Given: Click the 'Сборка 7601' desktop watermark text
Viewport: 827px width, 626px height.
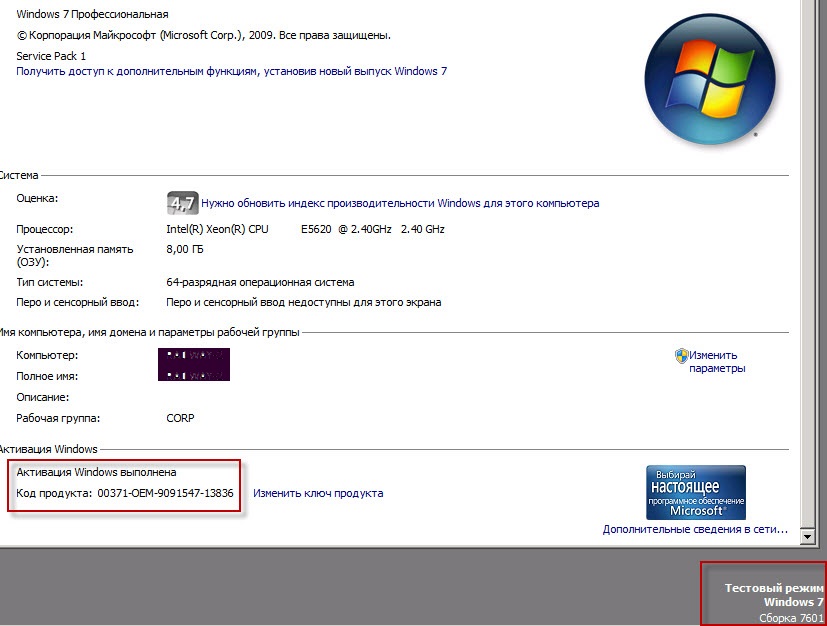Looking at the screenshot, I should click(x=791, y=618).
